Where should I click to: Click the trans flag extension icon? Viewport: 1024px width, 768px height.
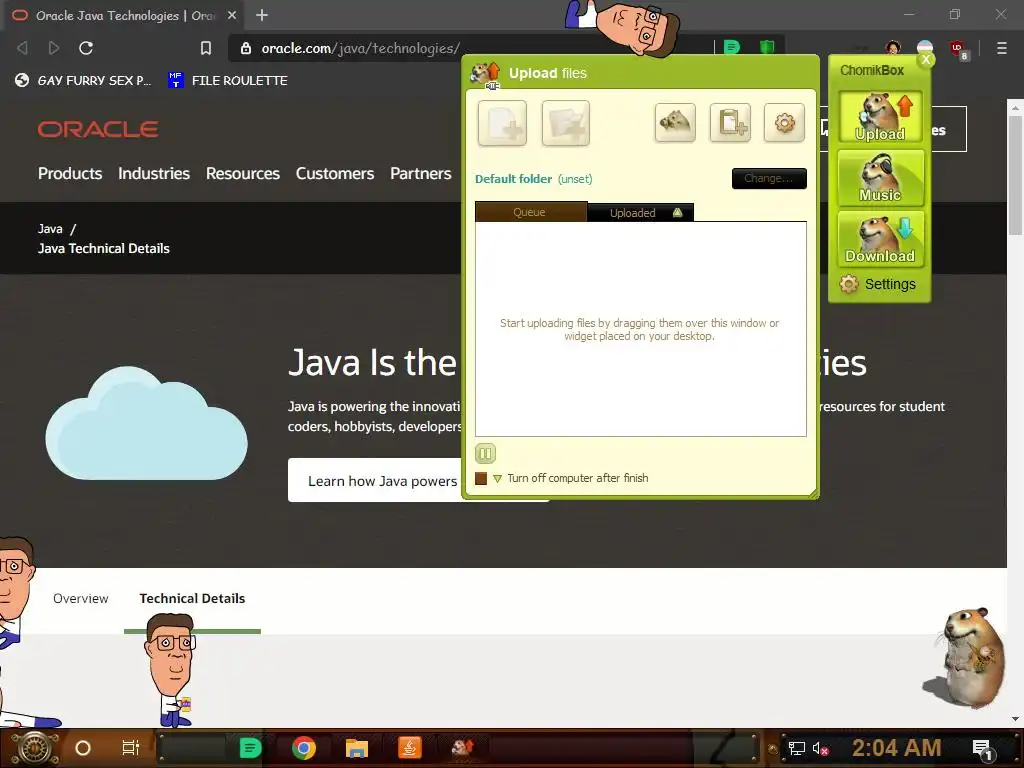click(x=925, y=48)
